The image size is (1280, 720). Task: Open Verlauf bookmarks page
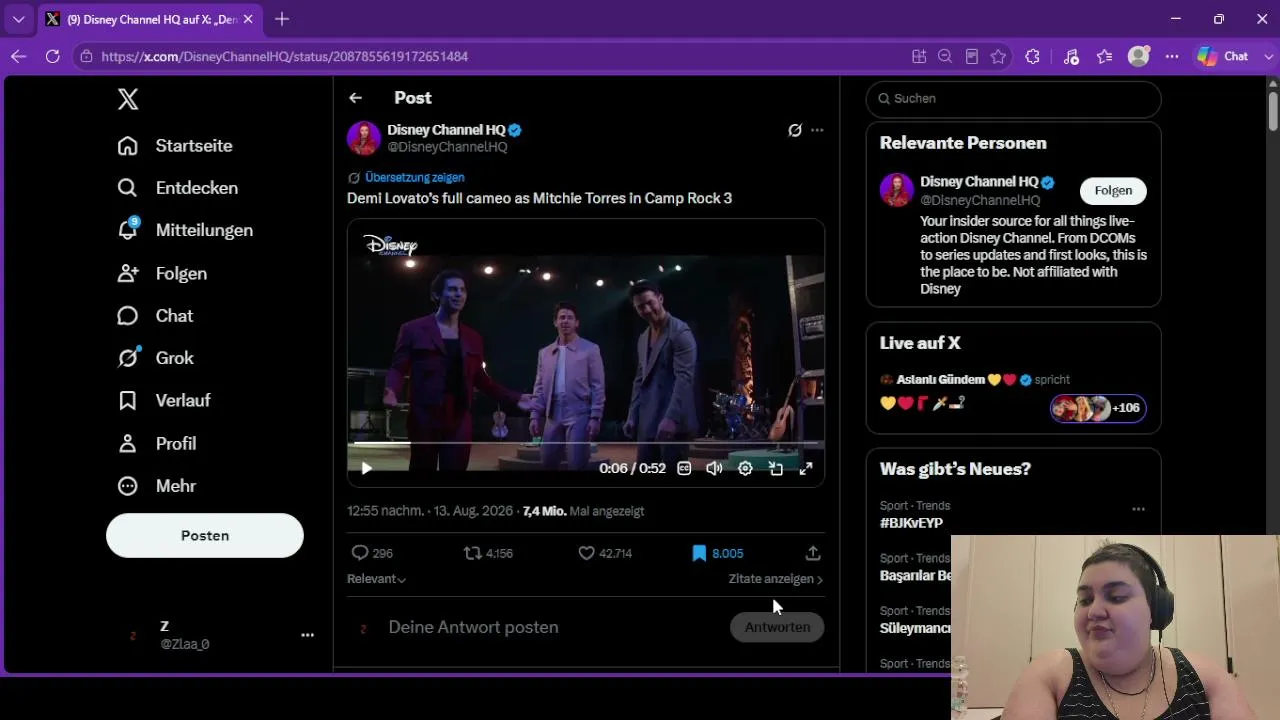[164, 400]
